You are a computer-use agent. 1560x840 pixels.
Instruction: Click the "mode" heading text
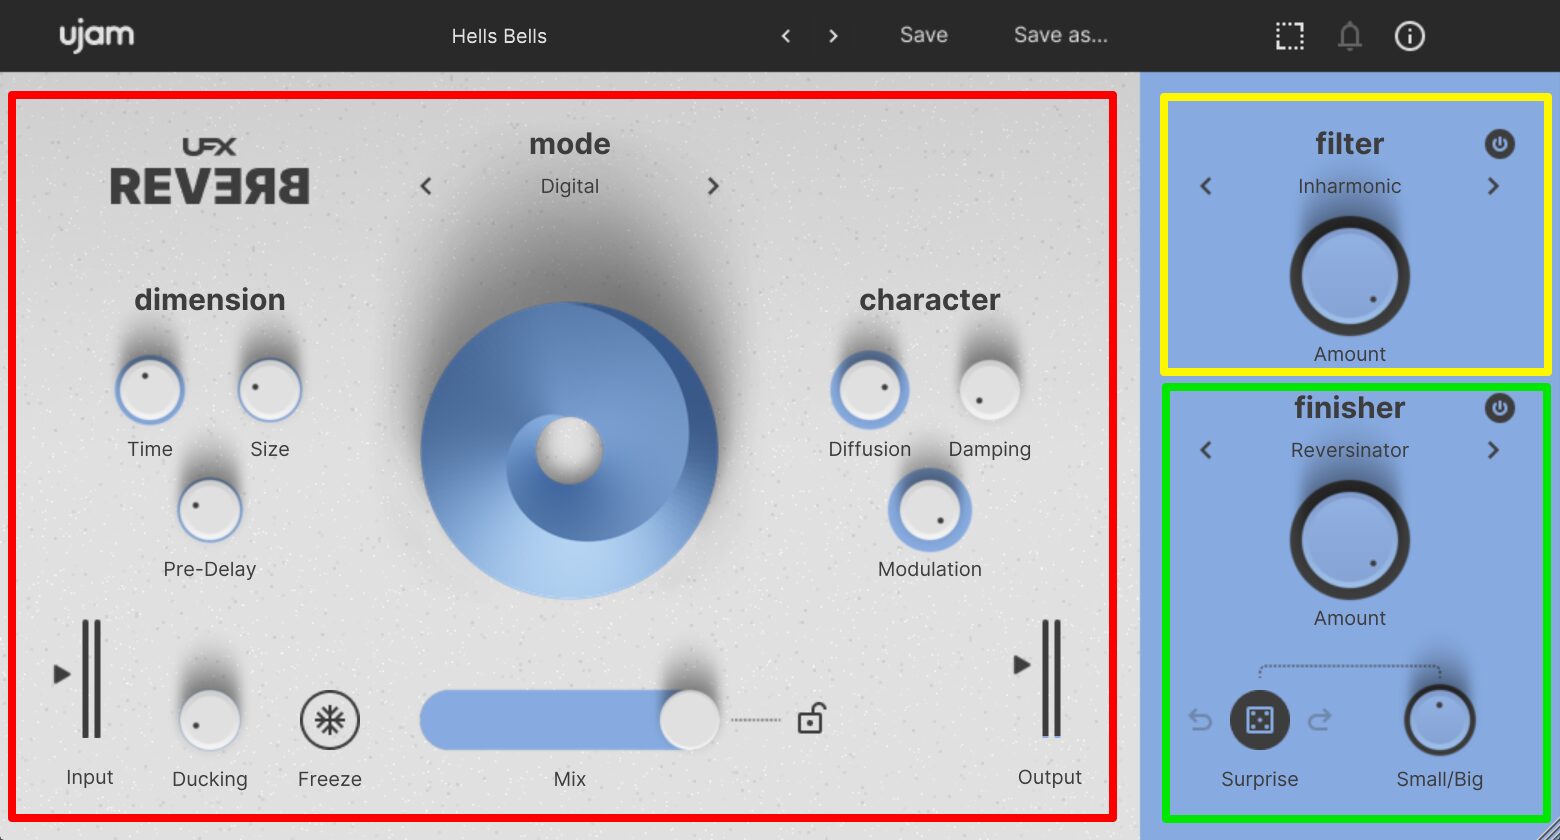(x=570, y=144)
